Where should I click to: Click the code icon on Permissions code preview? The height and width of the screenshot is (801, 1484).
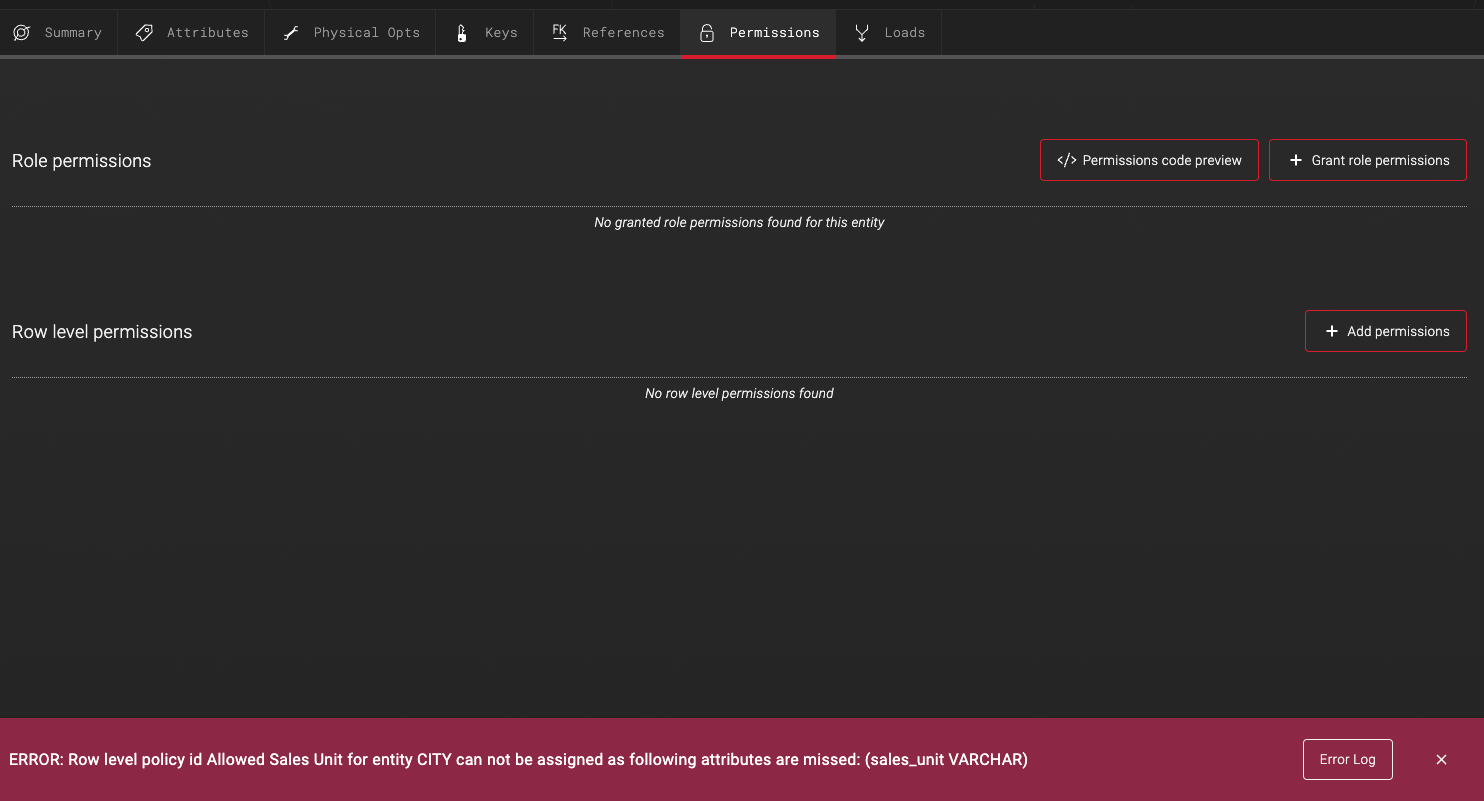[1067, 159]
